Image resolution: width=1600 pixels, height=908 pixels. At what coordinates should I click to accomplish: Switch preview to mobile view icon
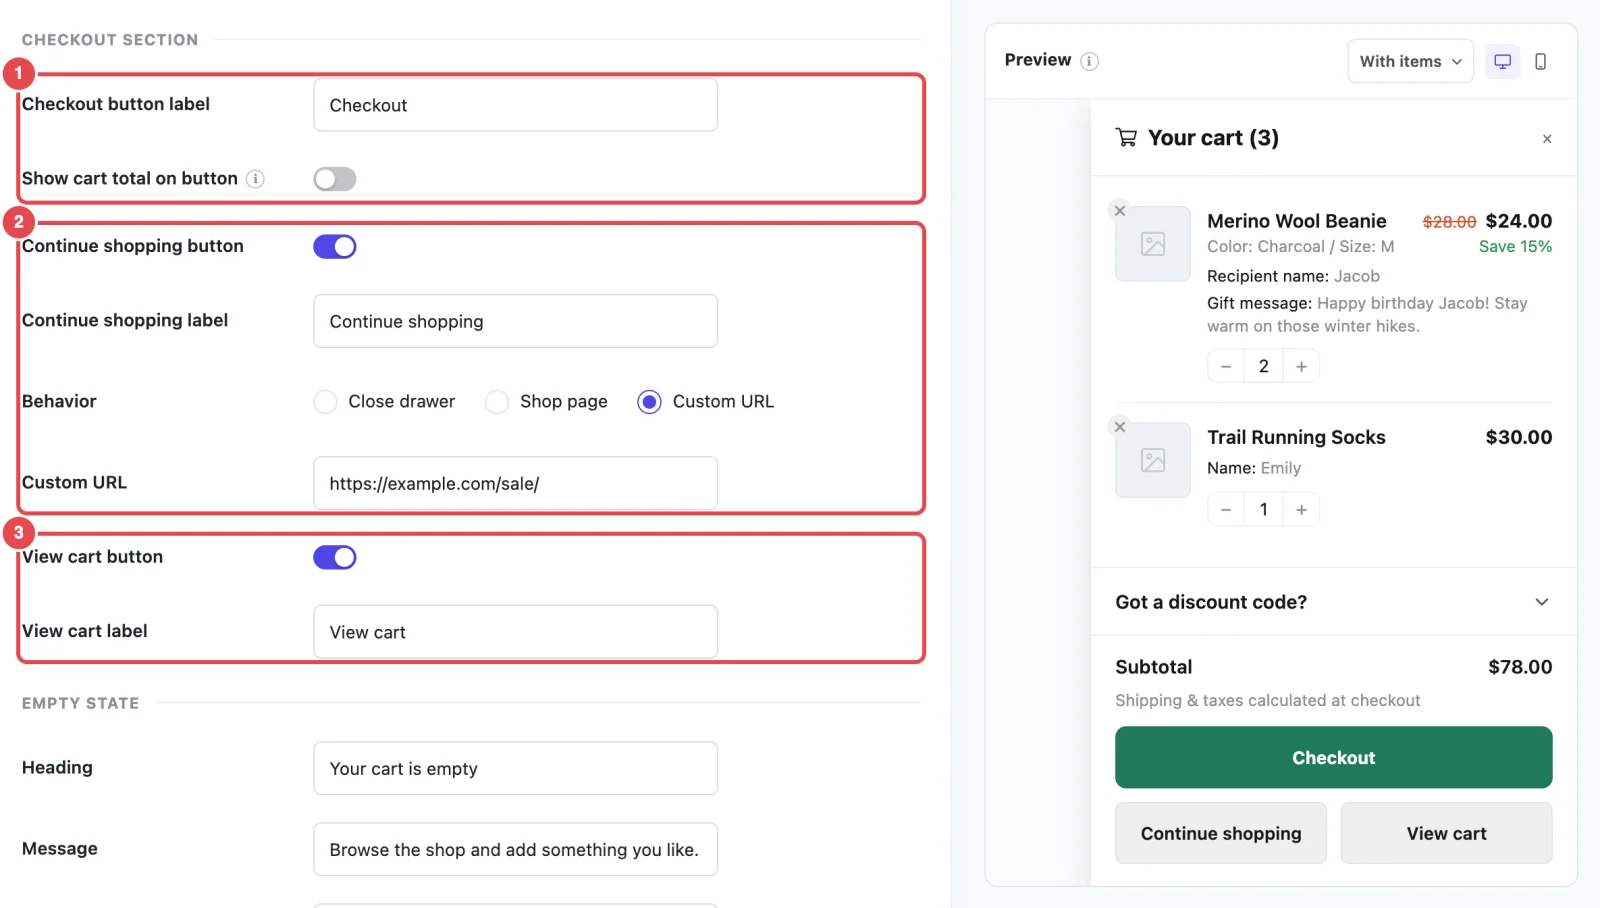[x=1540, y=61]
